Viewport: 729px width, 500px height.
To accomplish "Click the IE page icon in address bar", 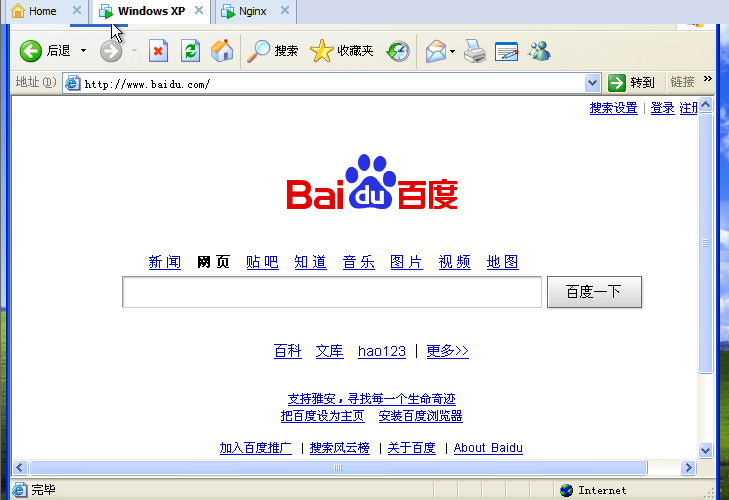I will pyautogui.click(x=72, y=83).
